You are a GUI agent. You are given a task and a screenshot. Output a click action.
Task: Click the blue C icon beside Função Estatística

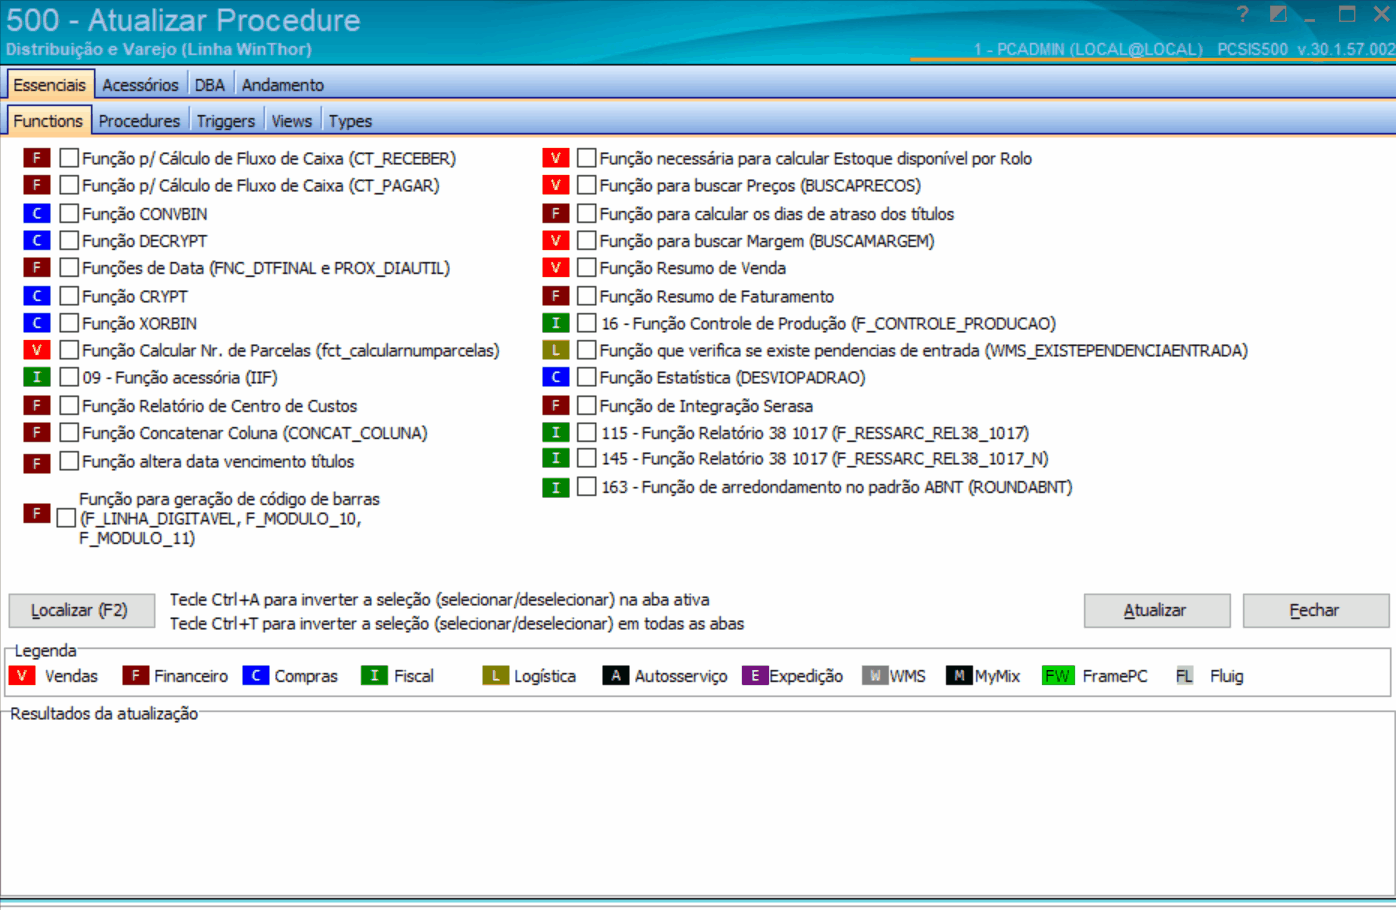click(556, 377)
